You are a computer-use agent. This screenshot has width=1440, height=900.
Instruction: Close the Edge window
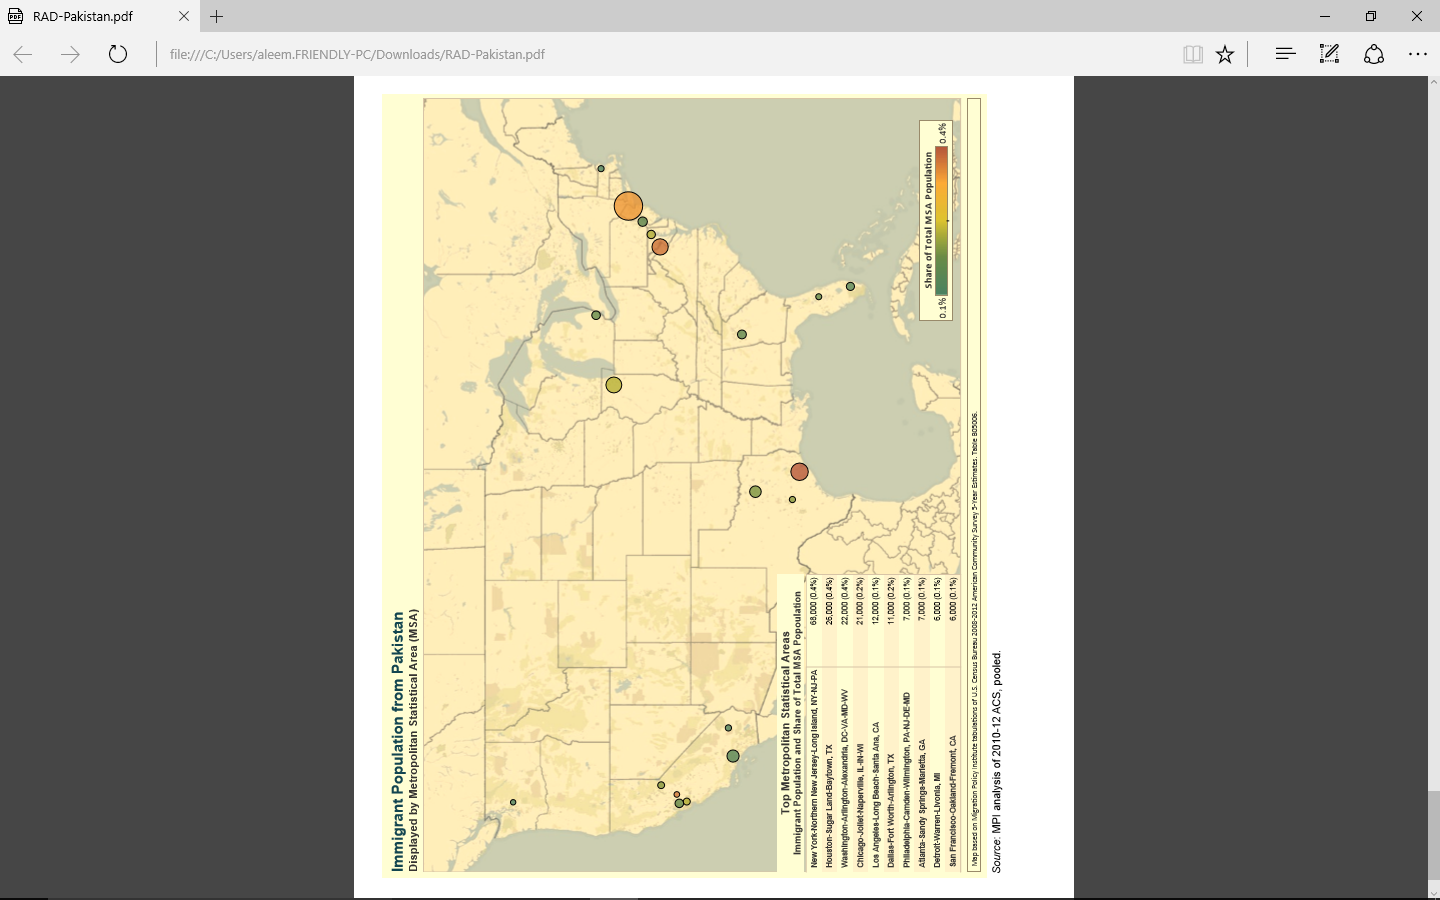pyautogui.click(x=1417, y=16)
